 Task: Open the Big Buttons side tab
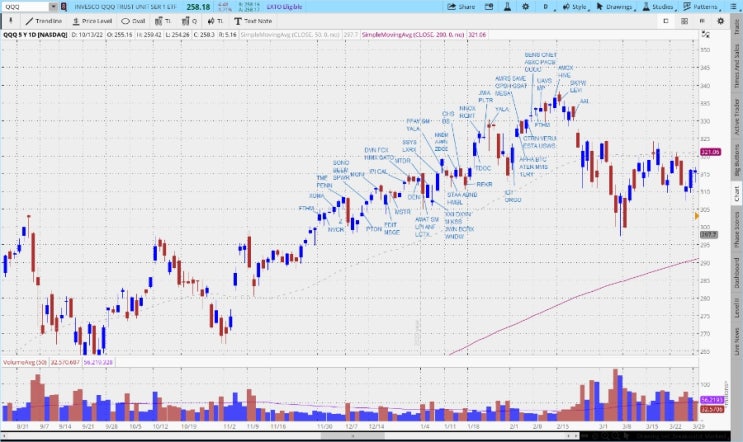[x=737, y=161]
